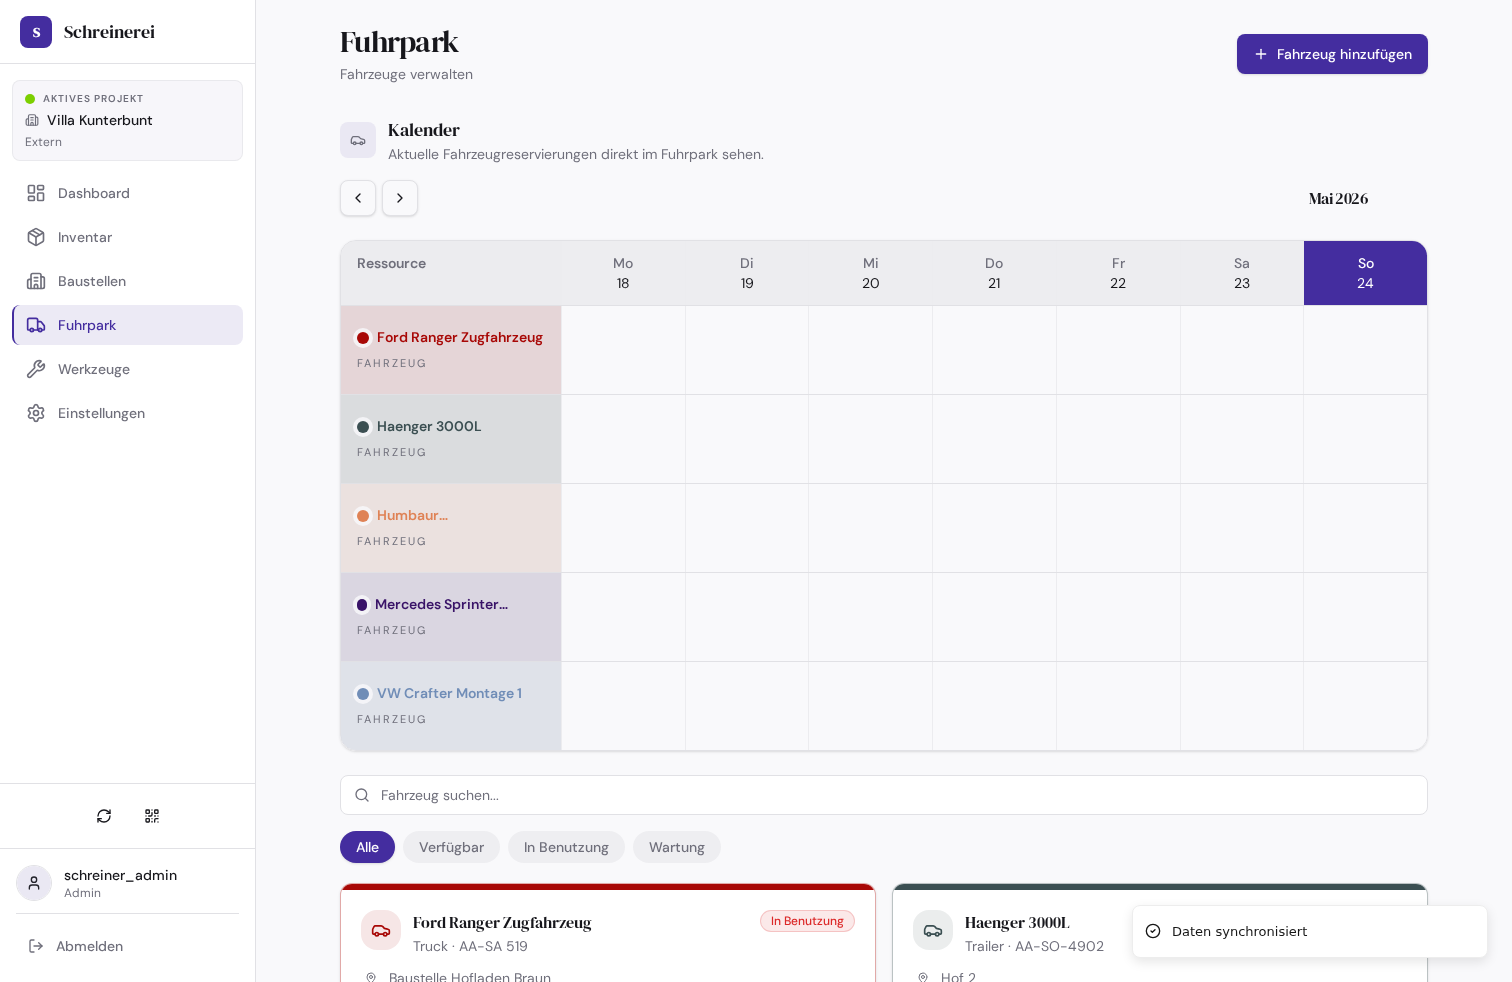Go to next calendar week
This screenshot has width=1512, height=982.
pos(400,198)
